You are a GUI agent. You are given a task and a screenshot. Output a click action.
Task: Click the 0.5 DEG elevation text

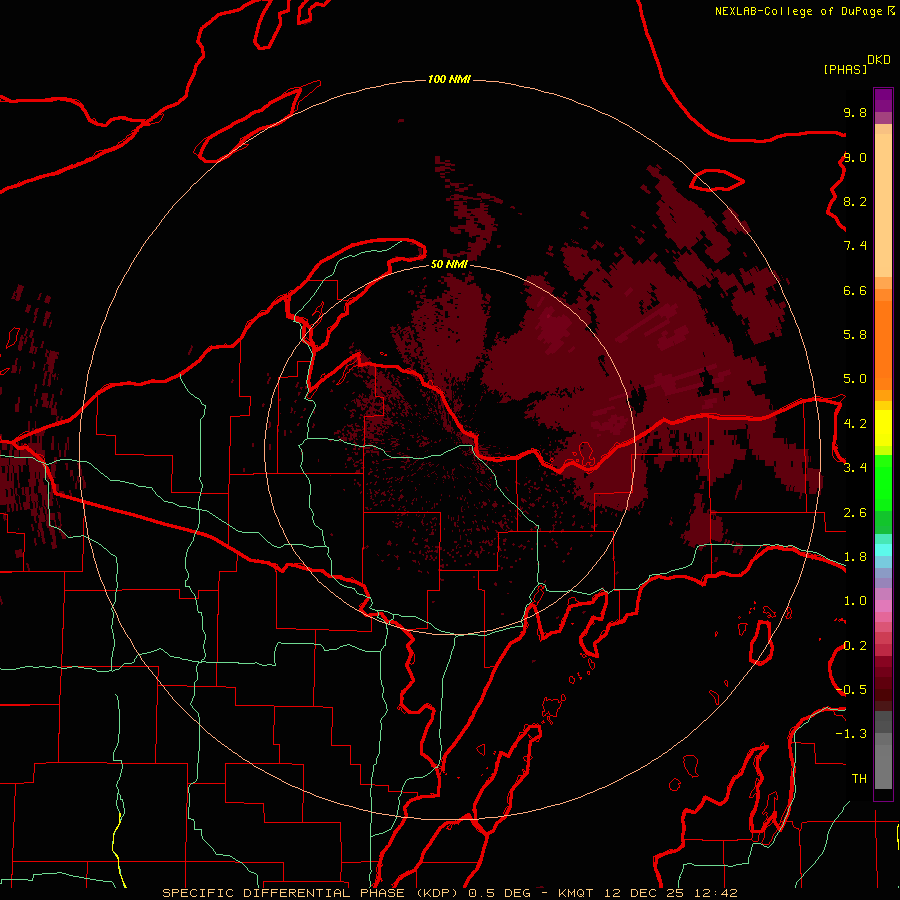click(499, 893)
